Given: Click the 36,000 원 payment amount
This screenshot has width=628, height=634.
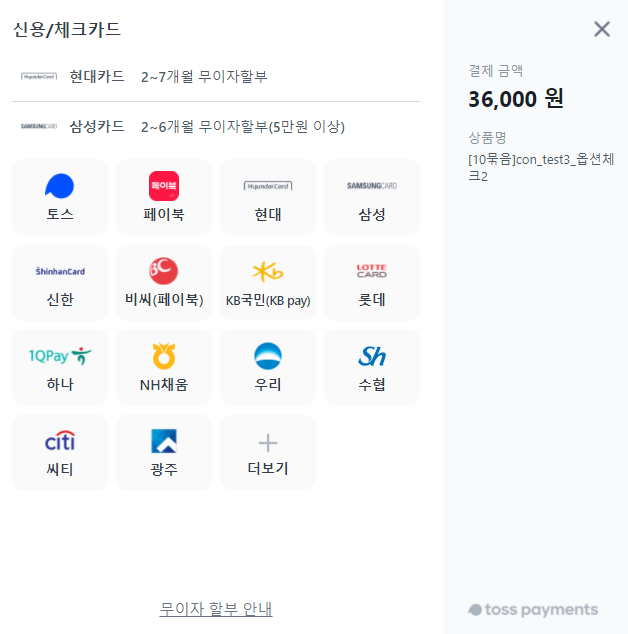Looking at the screenshot, I should click(x=516, y=99).
